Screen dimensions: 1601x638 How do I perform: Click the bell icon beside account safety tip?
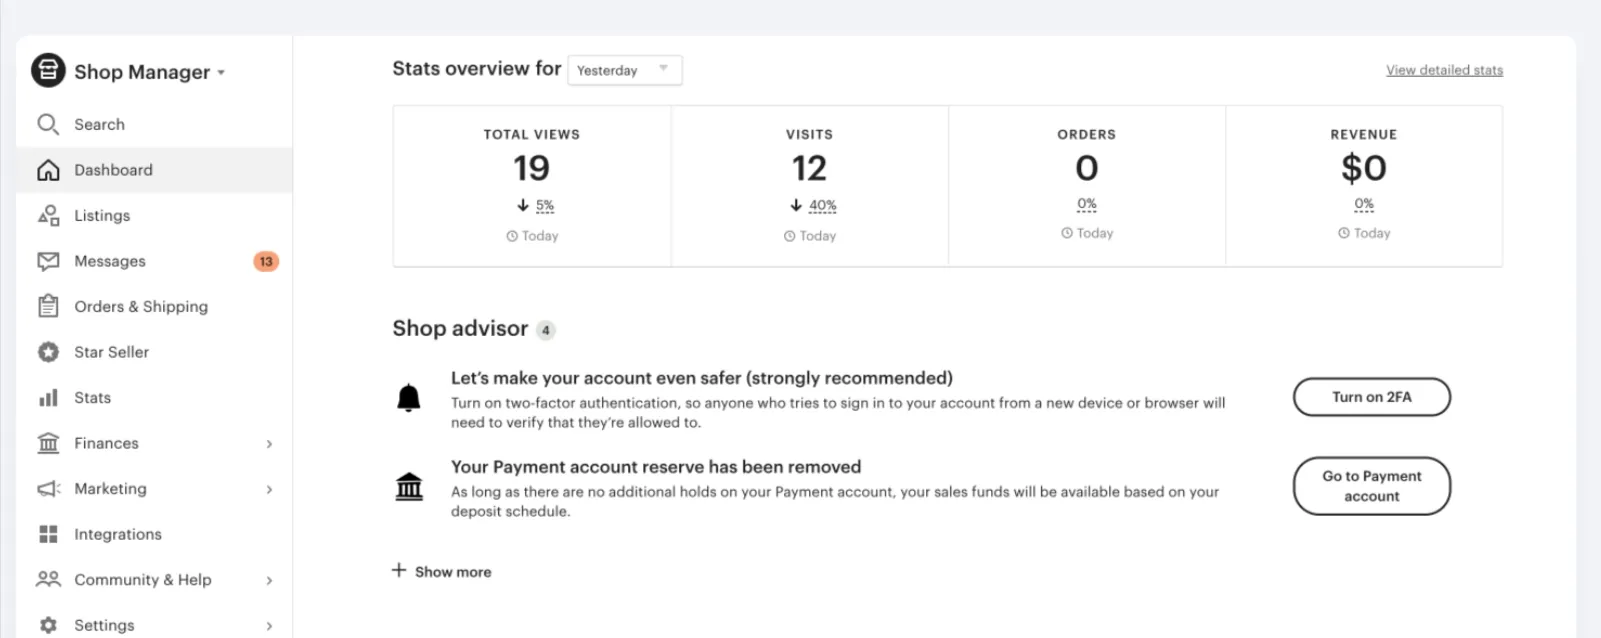coord(409,398)
